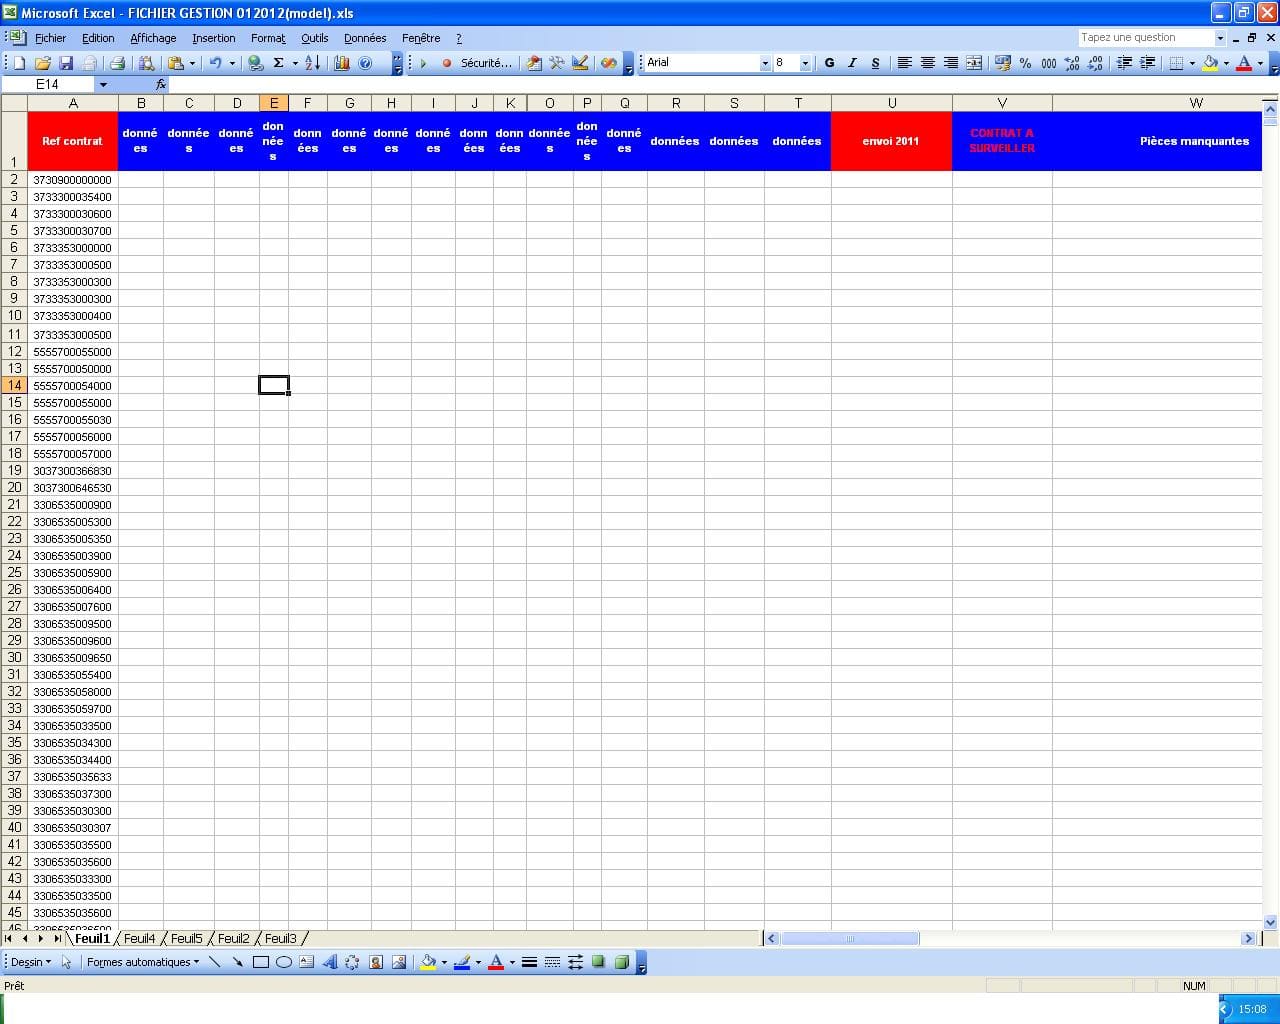The height and width of the screenshot is (1024, 1280).
Task: Open the Borders dropdown arrow
Action: click(x=1192, y=63)
